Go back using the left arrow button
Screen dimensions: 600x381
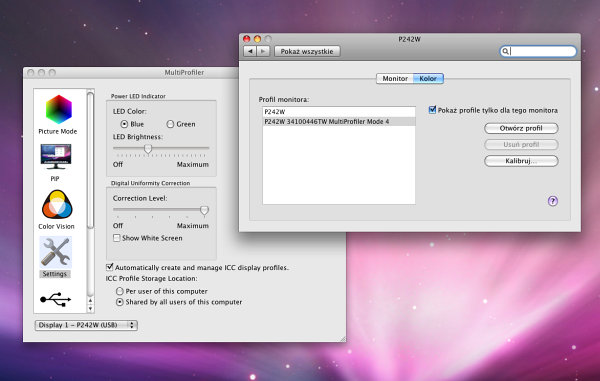pos(250,51)
